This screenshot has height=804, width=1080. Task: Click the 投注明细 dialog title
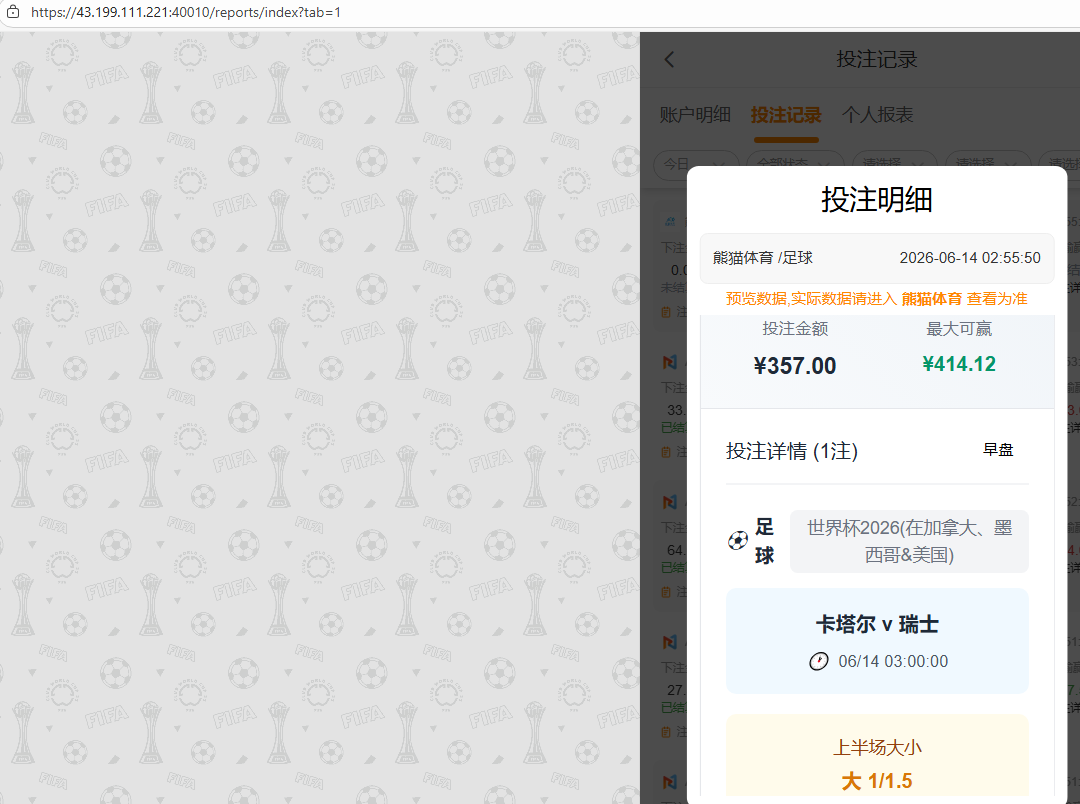(877, 200)
